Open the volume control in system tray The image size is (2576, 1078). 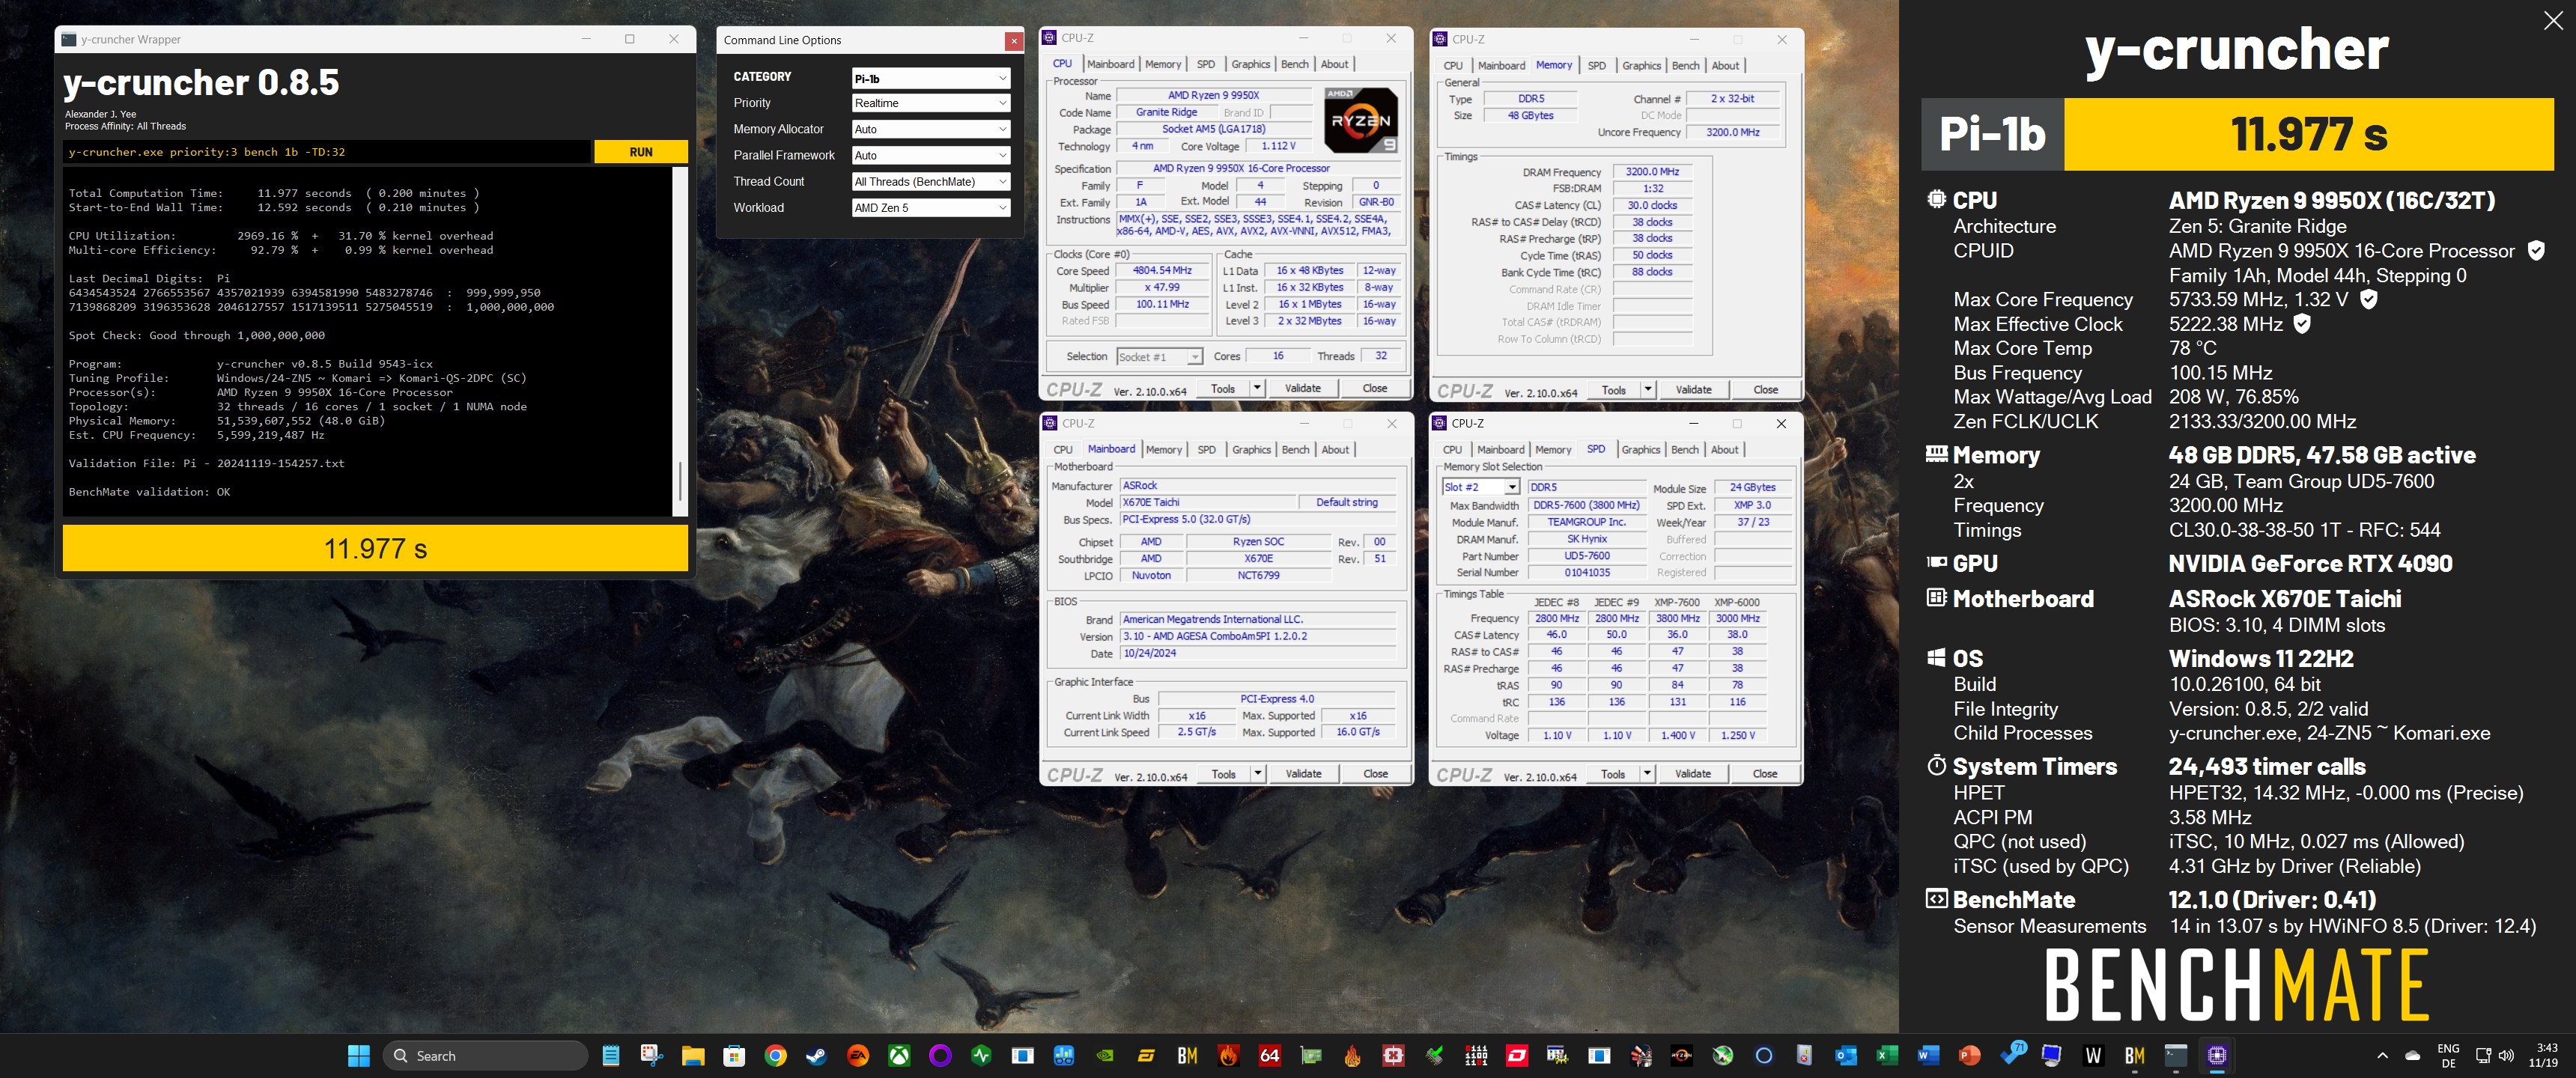[x=2506, y=1055]
